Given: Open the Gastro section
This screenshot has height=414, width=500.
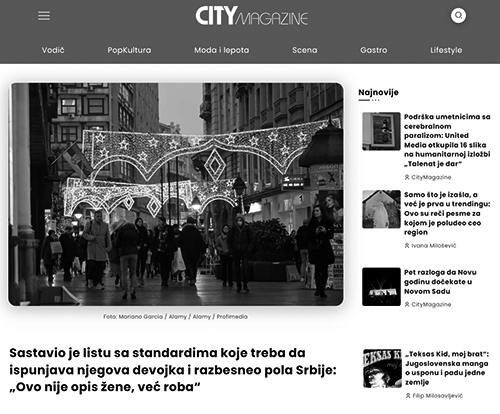Looking at the screenshot, I should (x=374, y=50).
